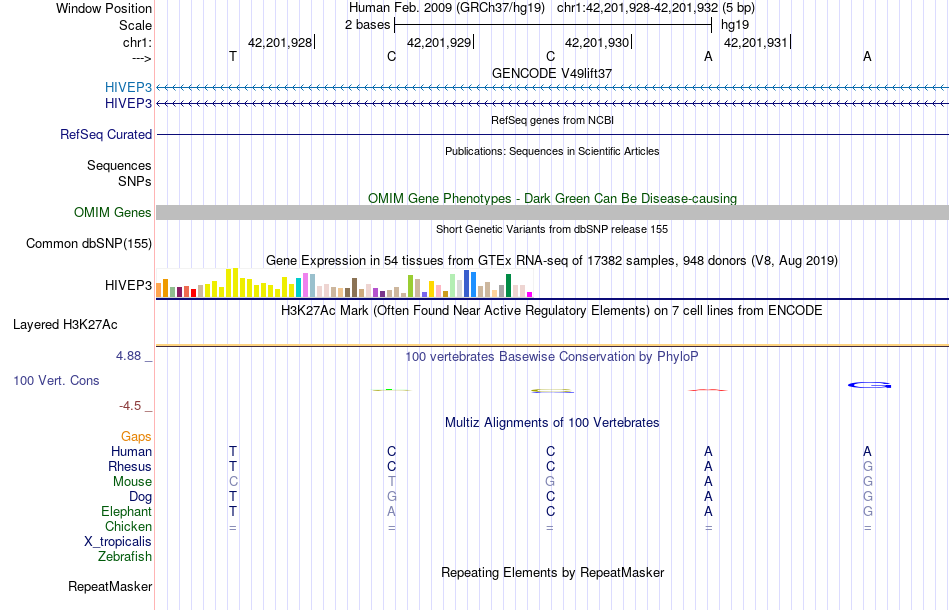Click the OMIM Gene Phenotypes track title
Image resolution: width=950 pixels, height=610 pixels.
click(x=552, y=199)
